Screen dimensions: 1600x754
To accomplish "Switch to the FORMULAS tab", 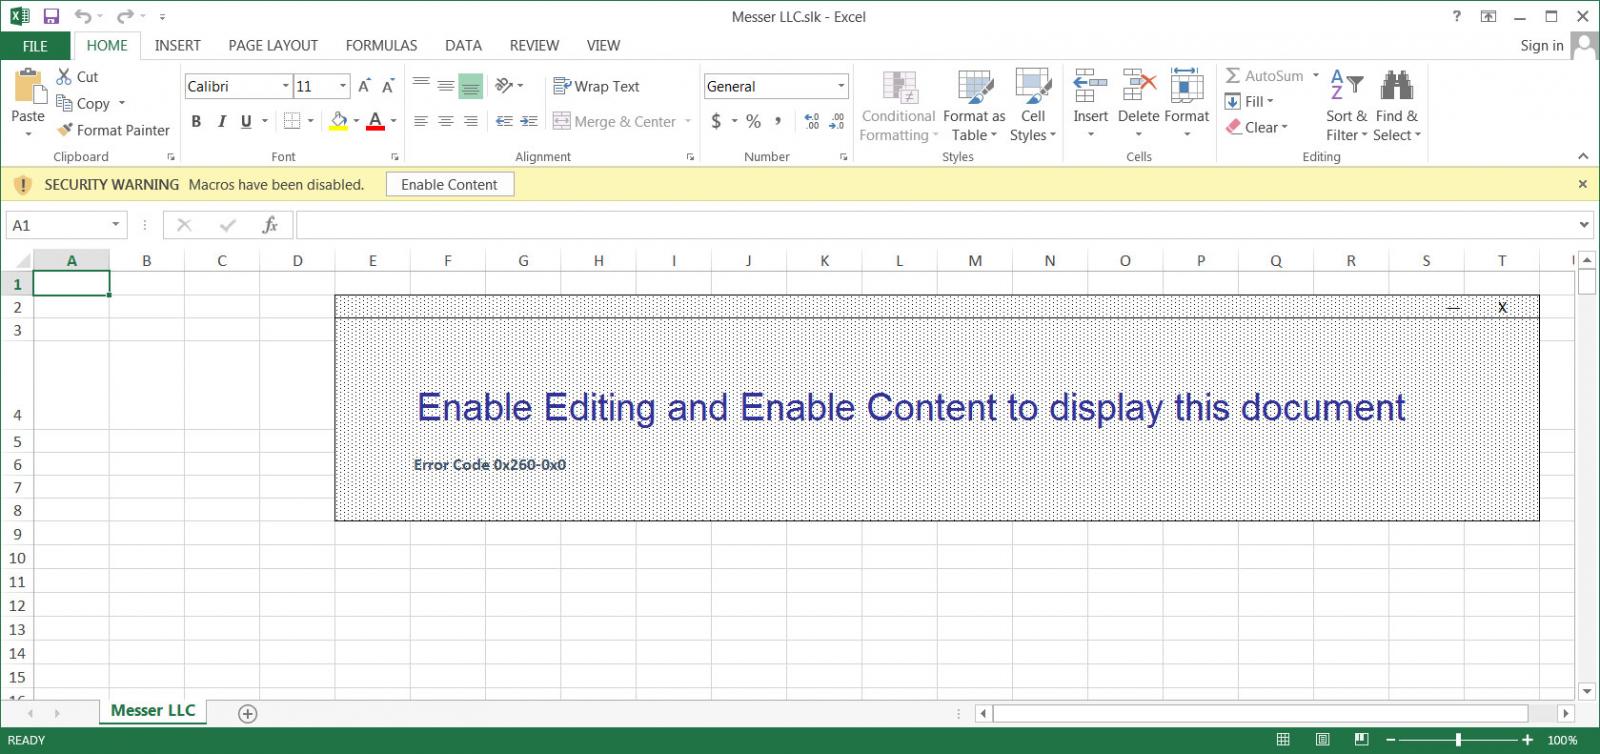I will (381, 46).
